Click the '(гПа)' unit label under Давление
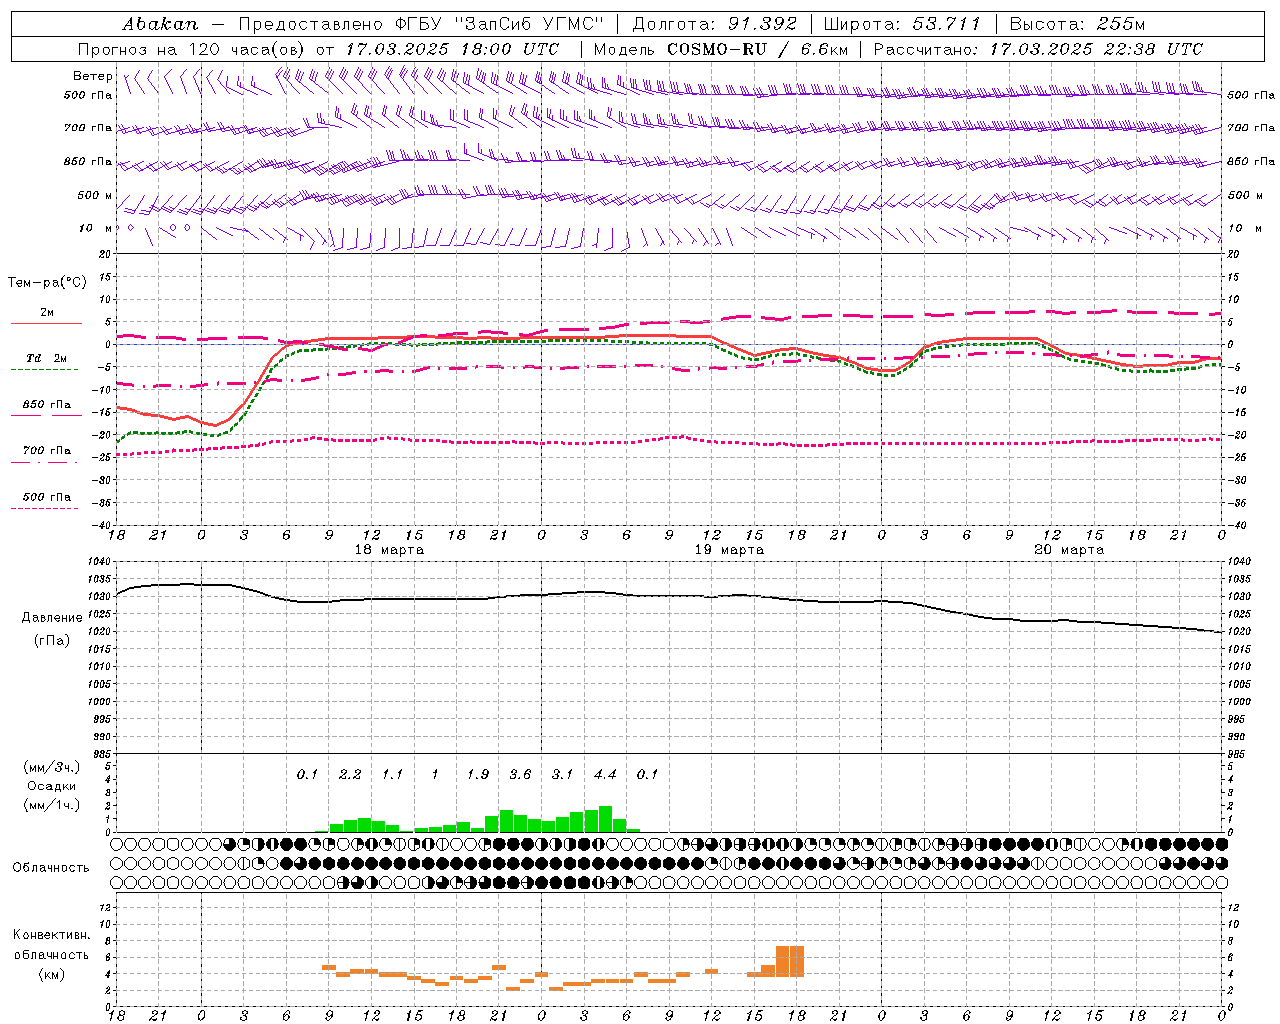The image size is (1280, 1024). [51, 641]
